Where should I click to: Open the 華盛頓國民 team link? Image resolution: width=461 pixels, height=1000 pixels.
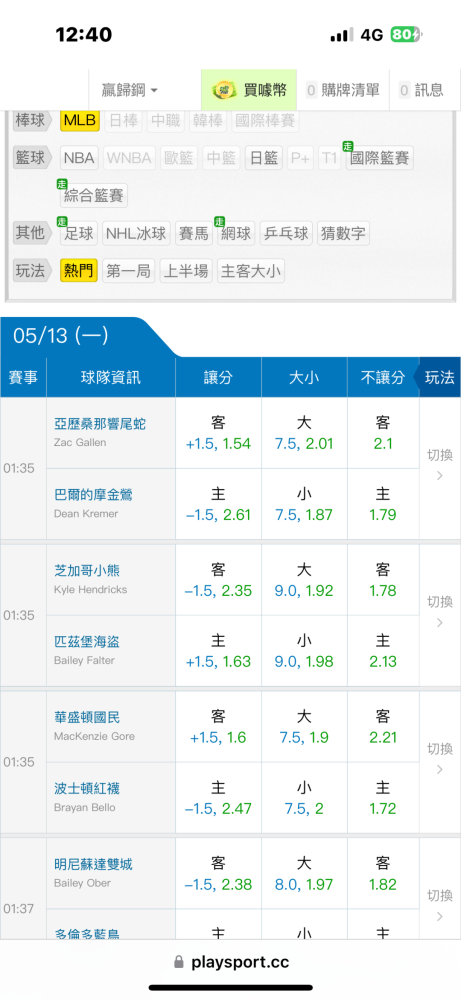87,717
